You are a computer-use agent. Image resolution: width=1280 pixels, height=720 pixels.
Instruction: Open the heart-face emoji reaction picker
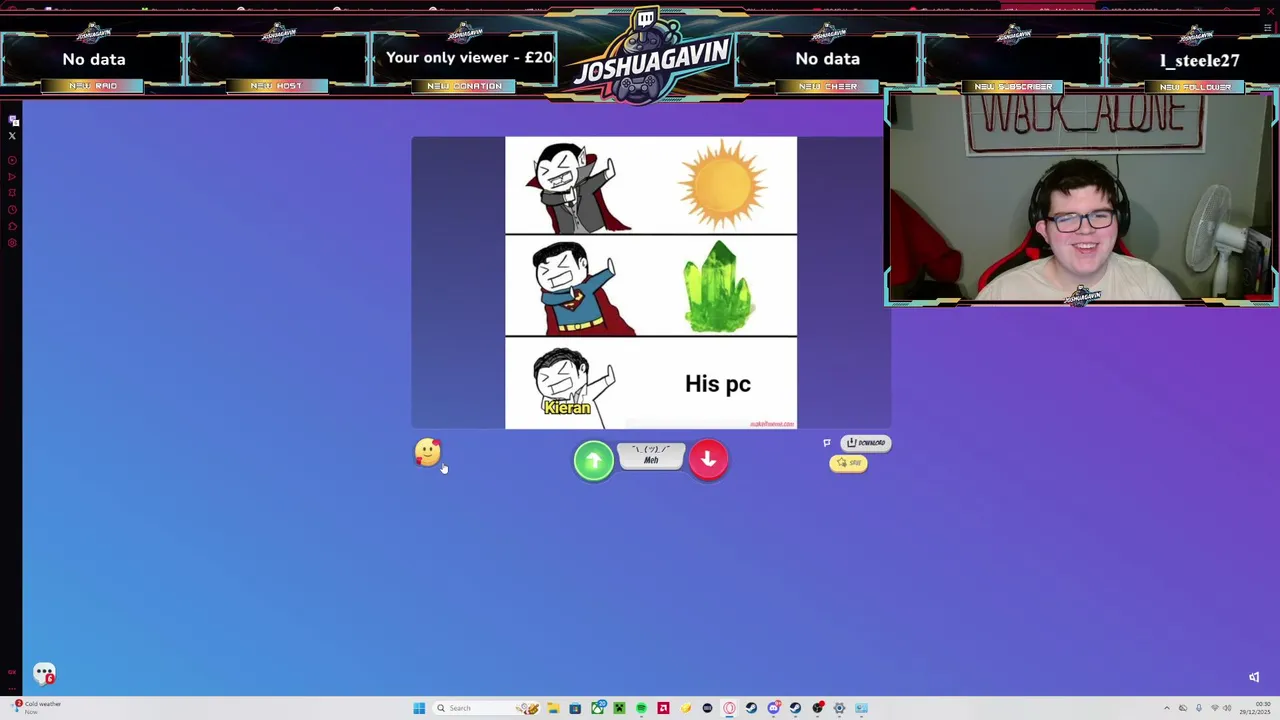click(x=427, y=452)
